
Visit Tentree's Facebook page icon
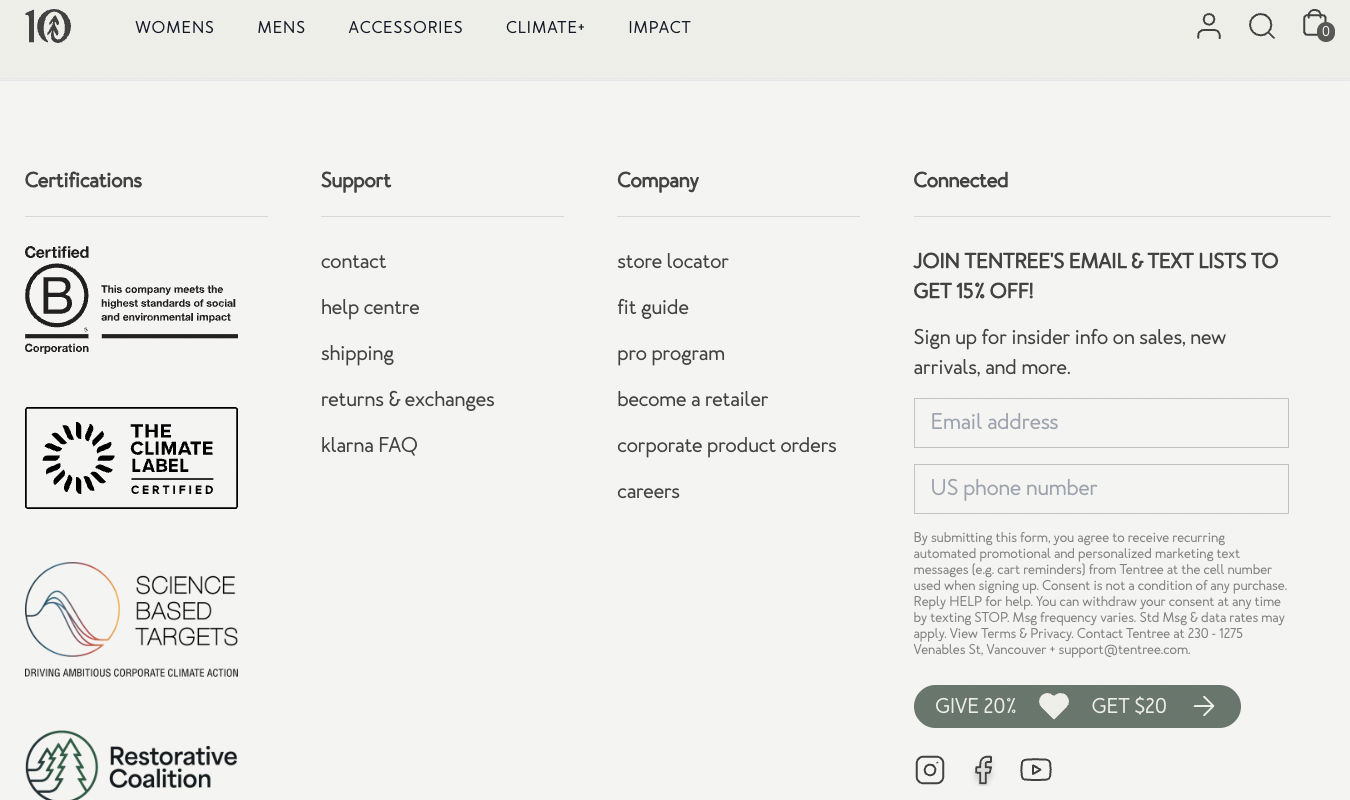(984, 769)
